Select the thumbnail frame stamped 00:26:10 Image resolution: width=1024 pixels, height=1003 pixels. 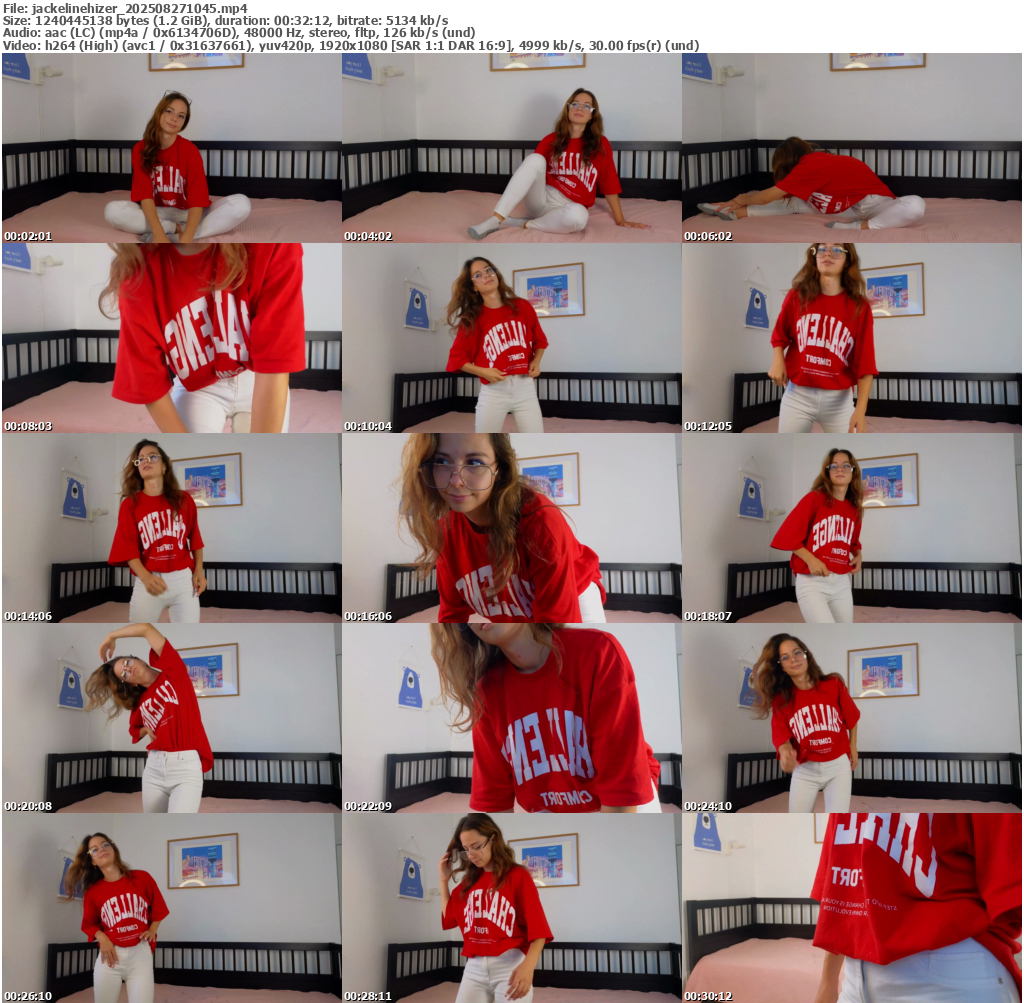[172, 908]
